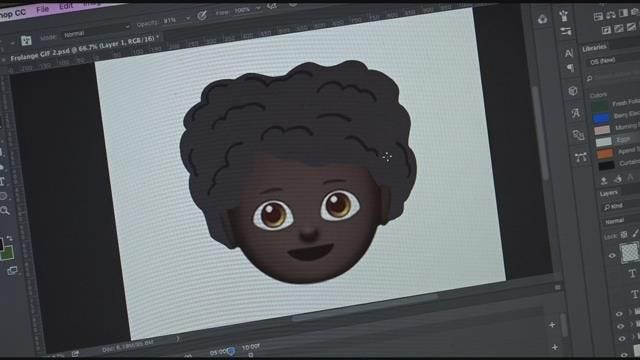Screen dimensions: 640x360
Task: Click the Color Balance scales adjustment icon
Action: point(611,15)
